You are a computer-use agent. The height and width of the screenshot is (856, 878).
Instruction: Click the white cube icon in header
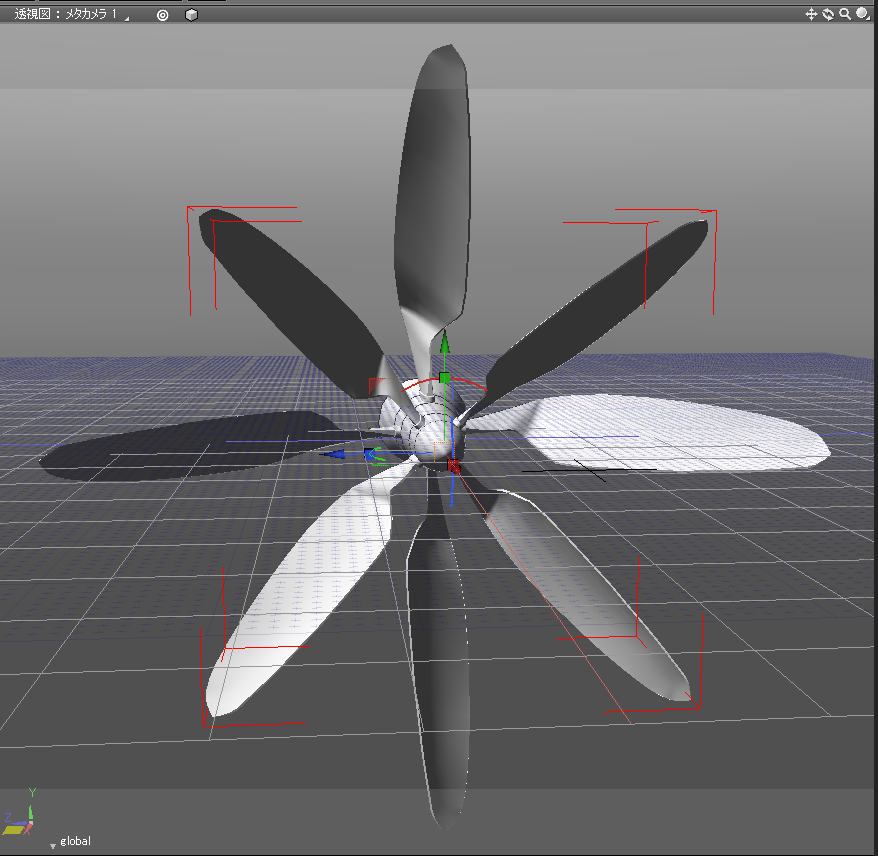click(191, 15)
